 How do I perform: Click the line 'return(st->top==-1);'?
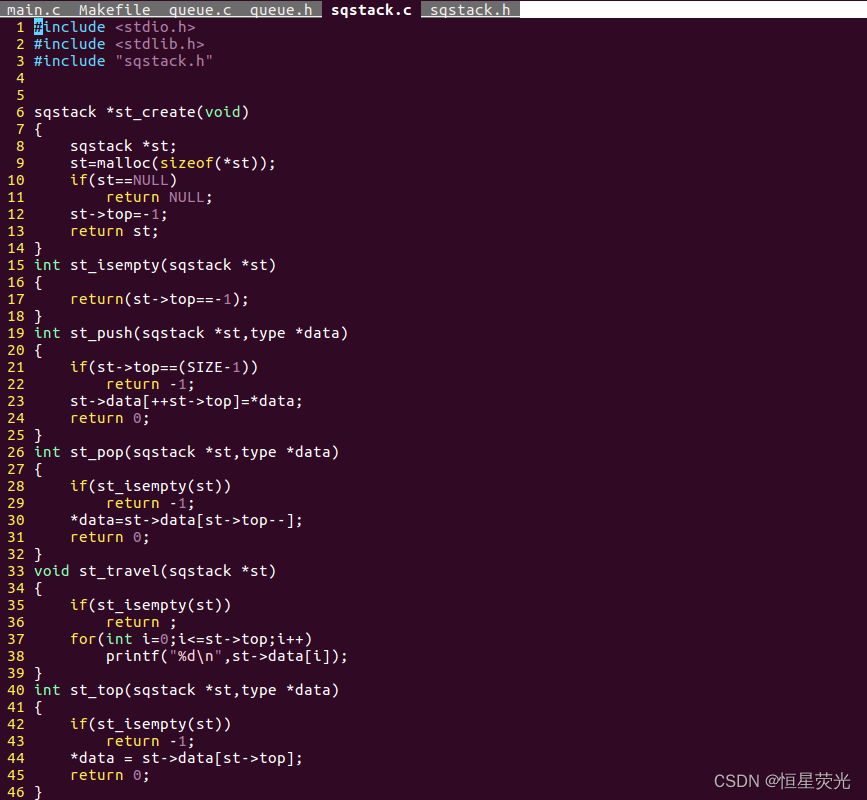(x=159, y=299)
